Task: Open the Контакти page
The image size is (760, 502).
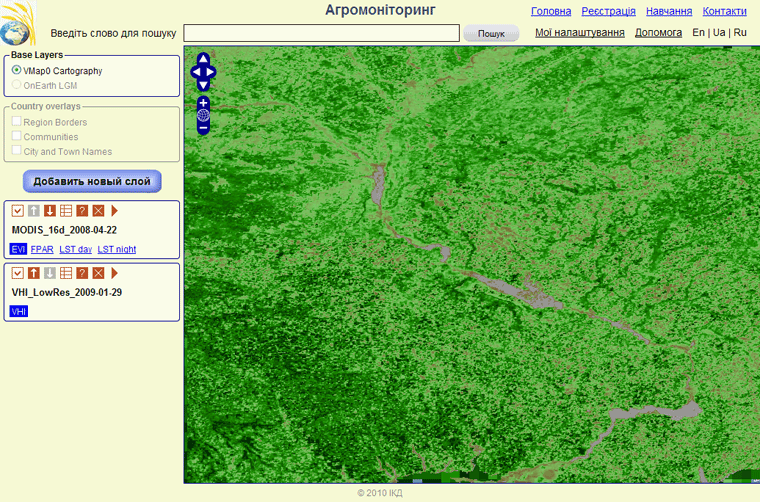Action: 725,11
